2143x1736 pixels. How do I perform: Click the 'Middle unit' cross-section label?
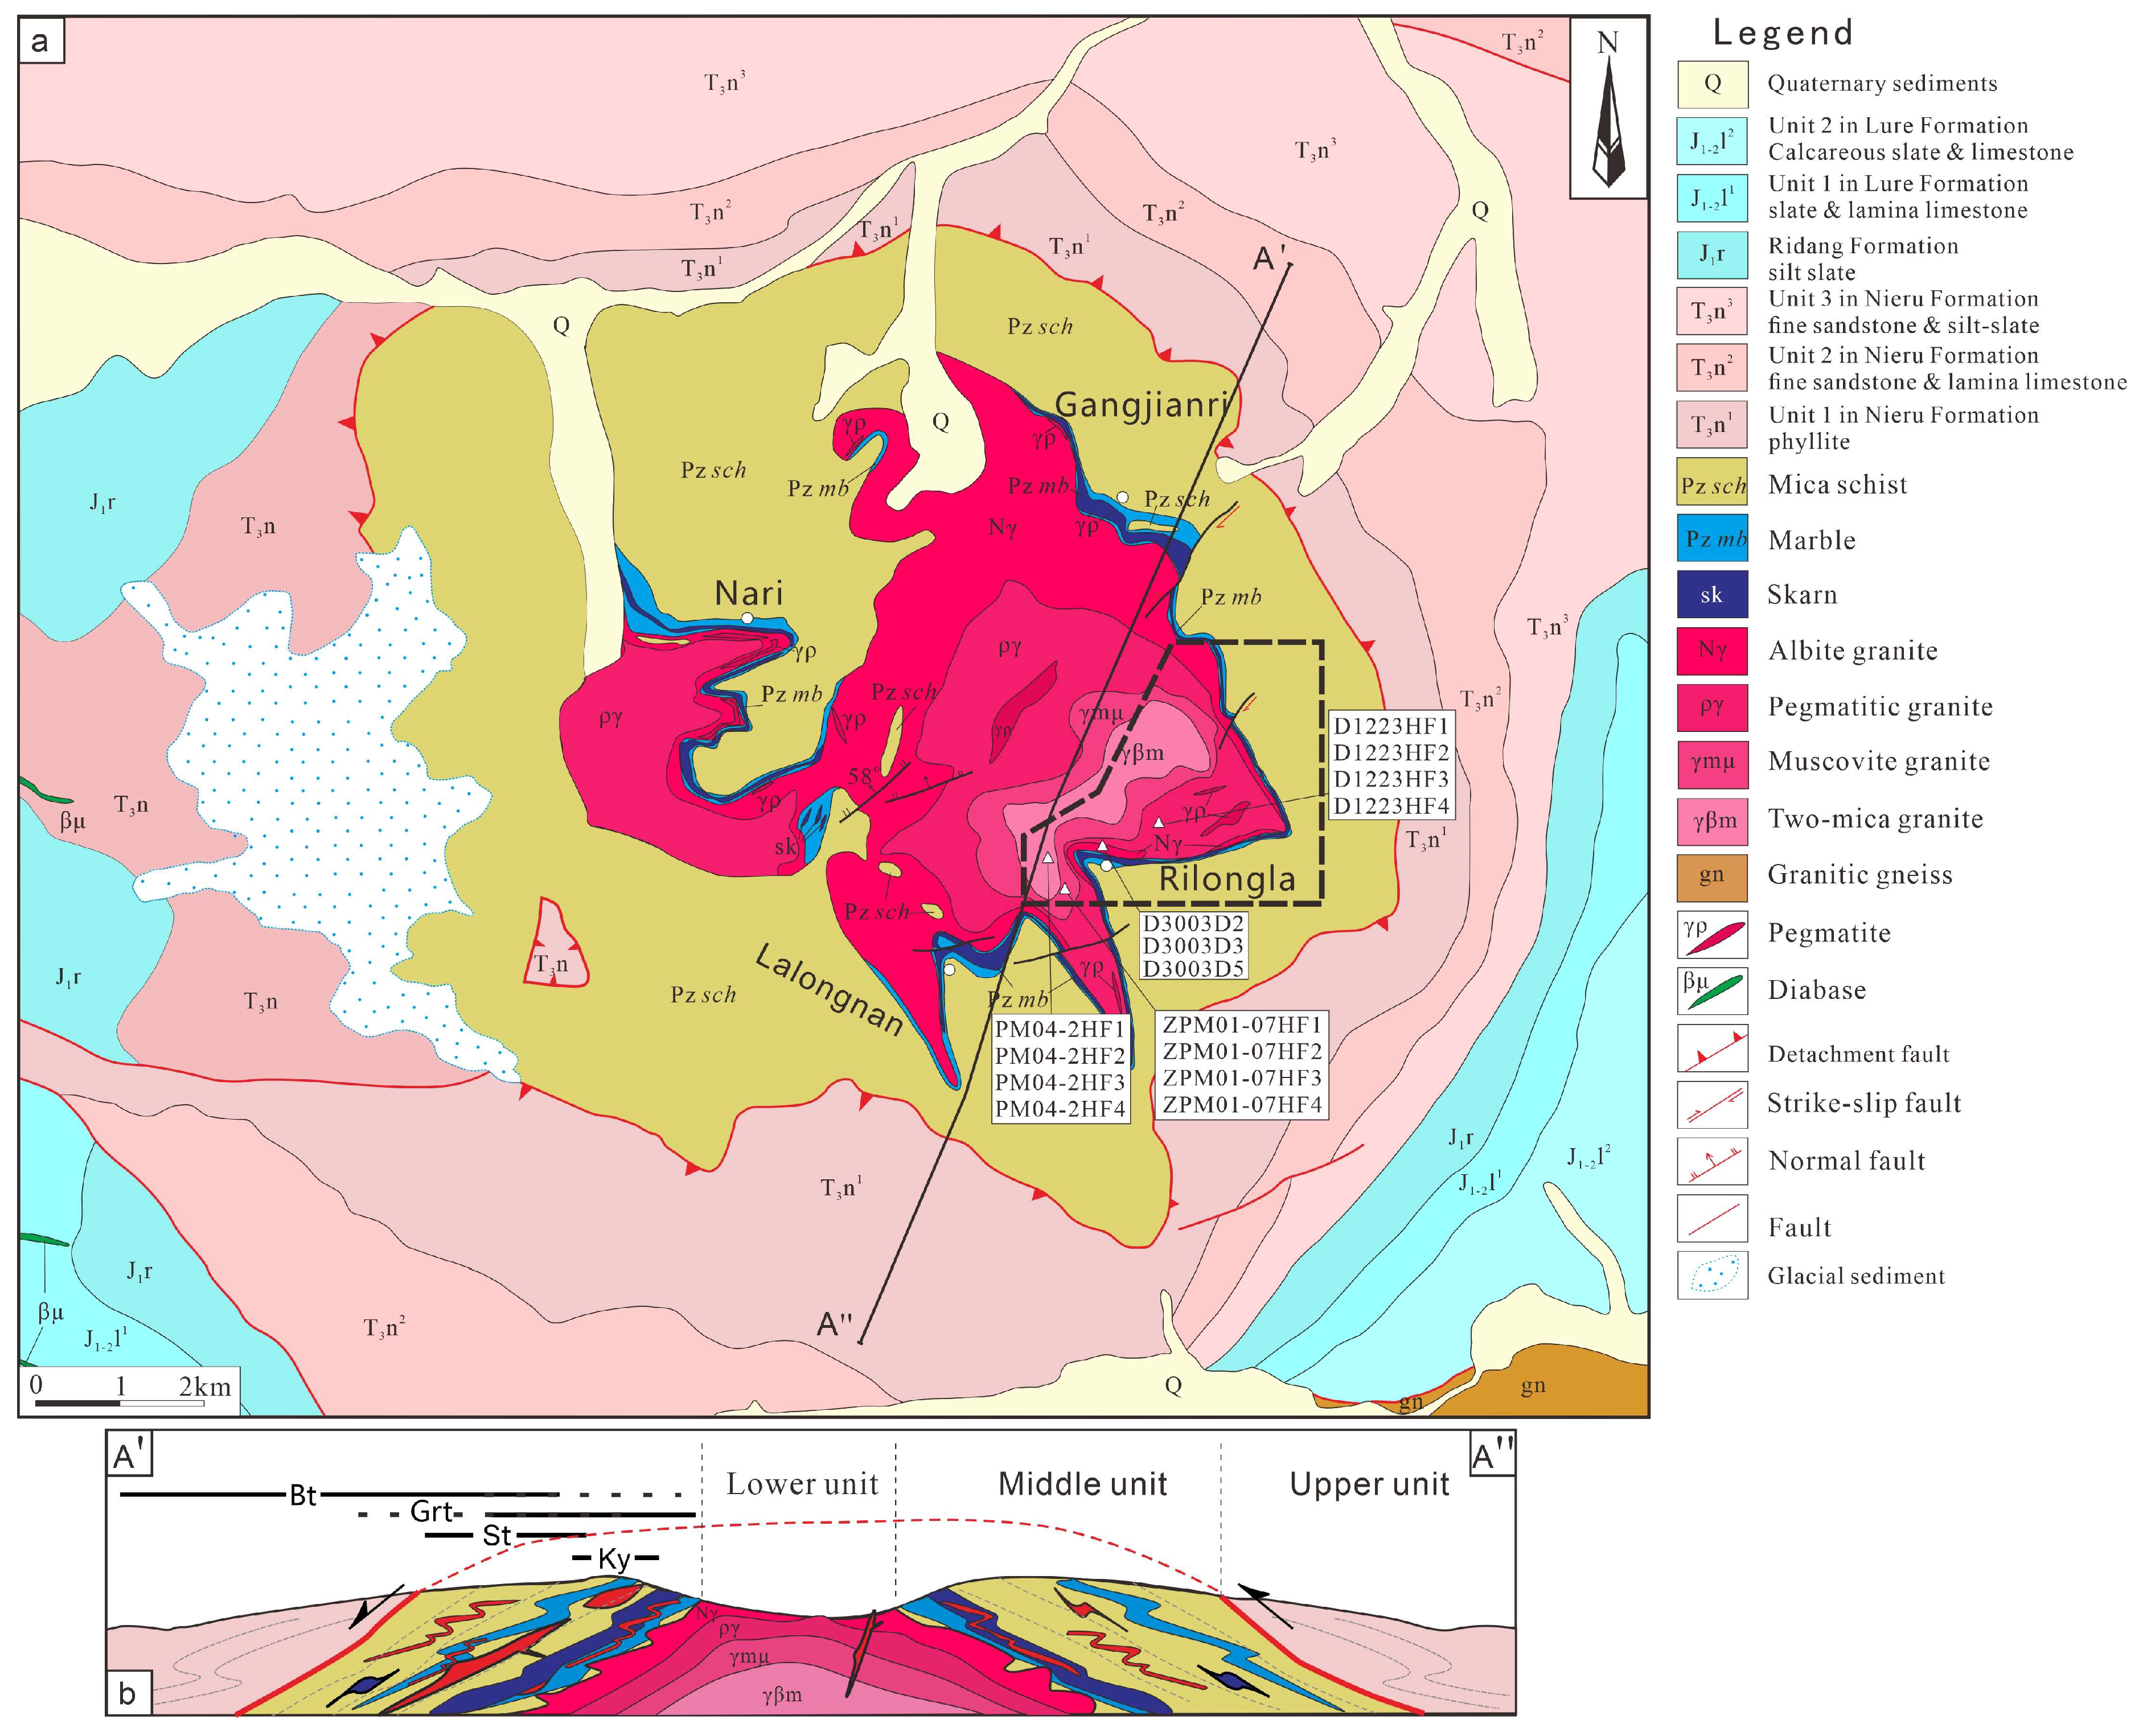(x=1082, y=1484)
